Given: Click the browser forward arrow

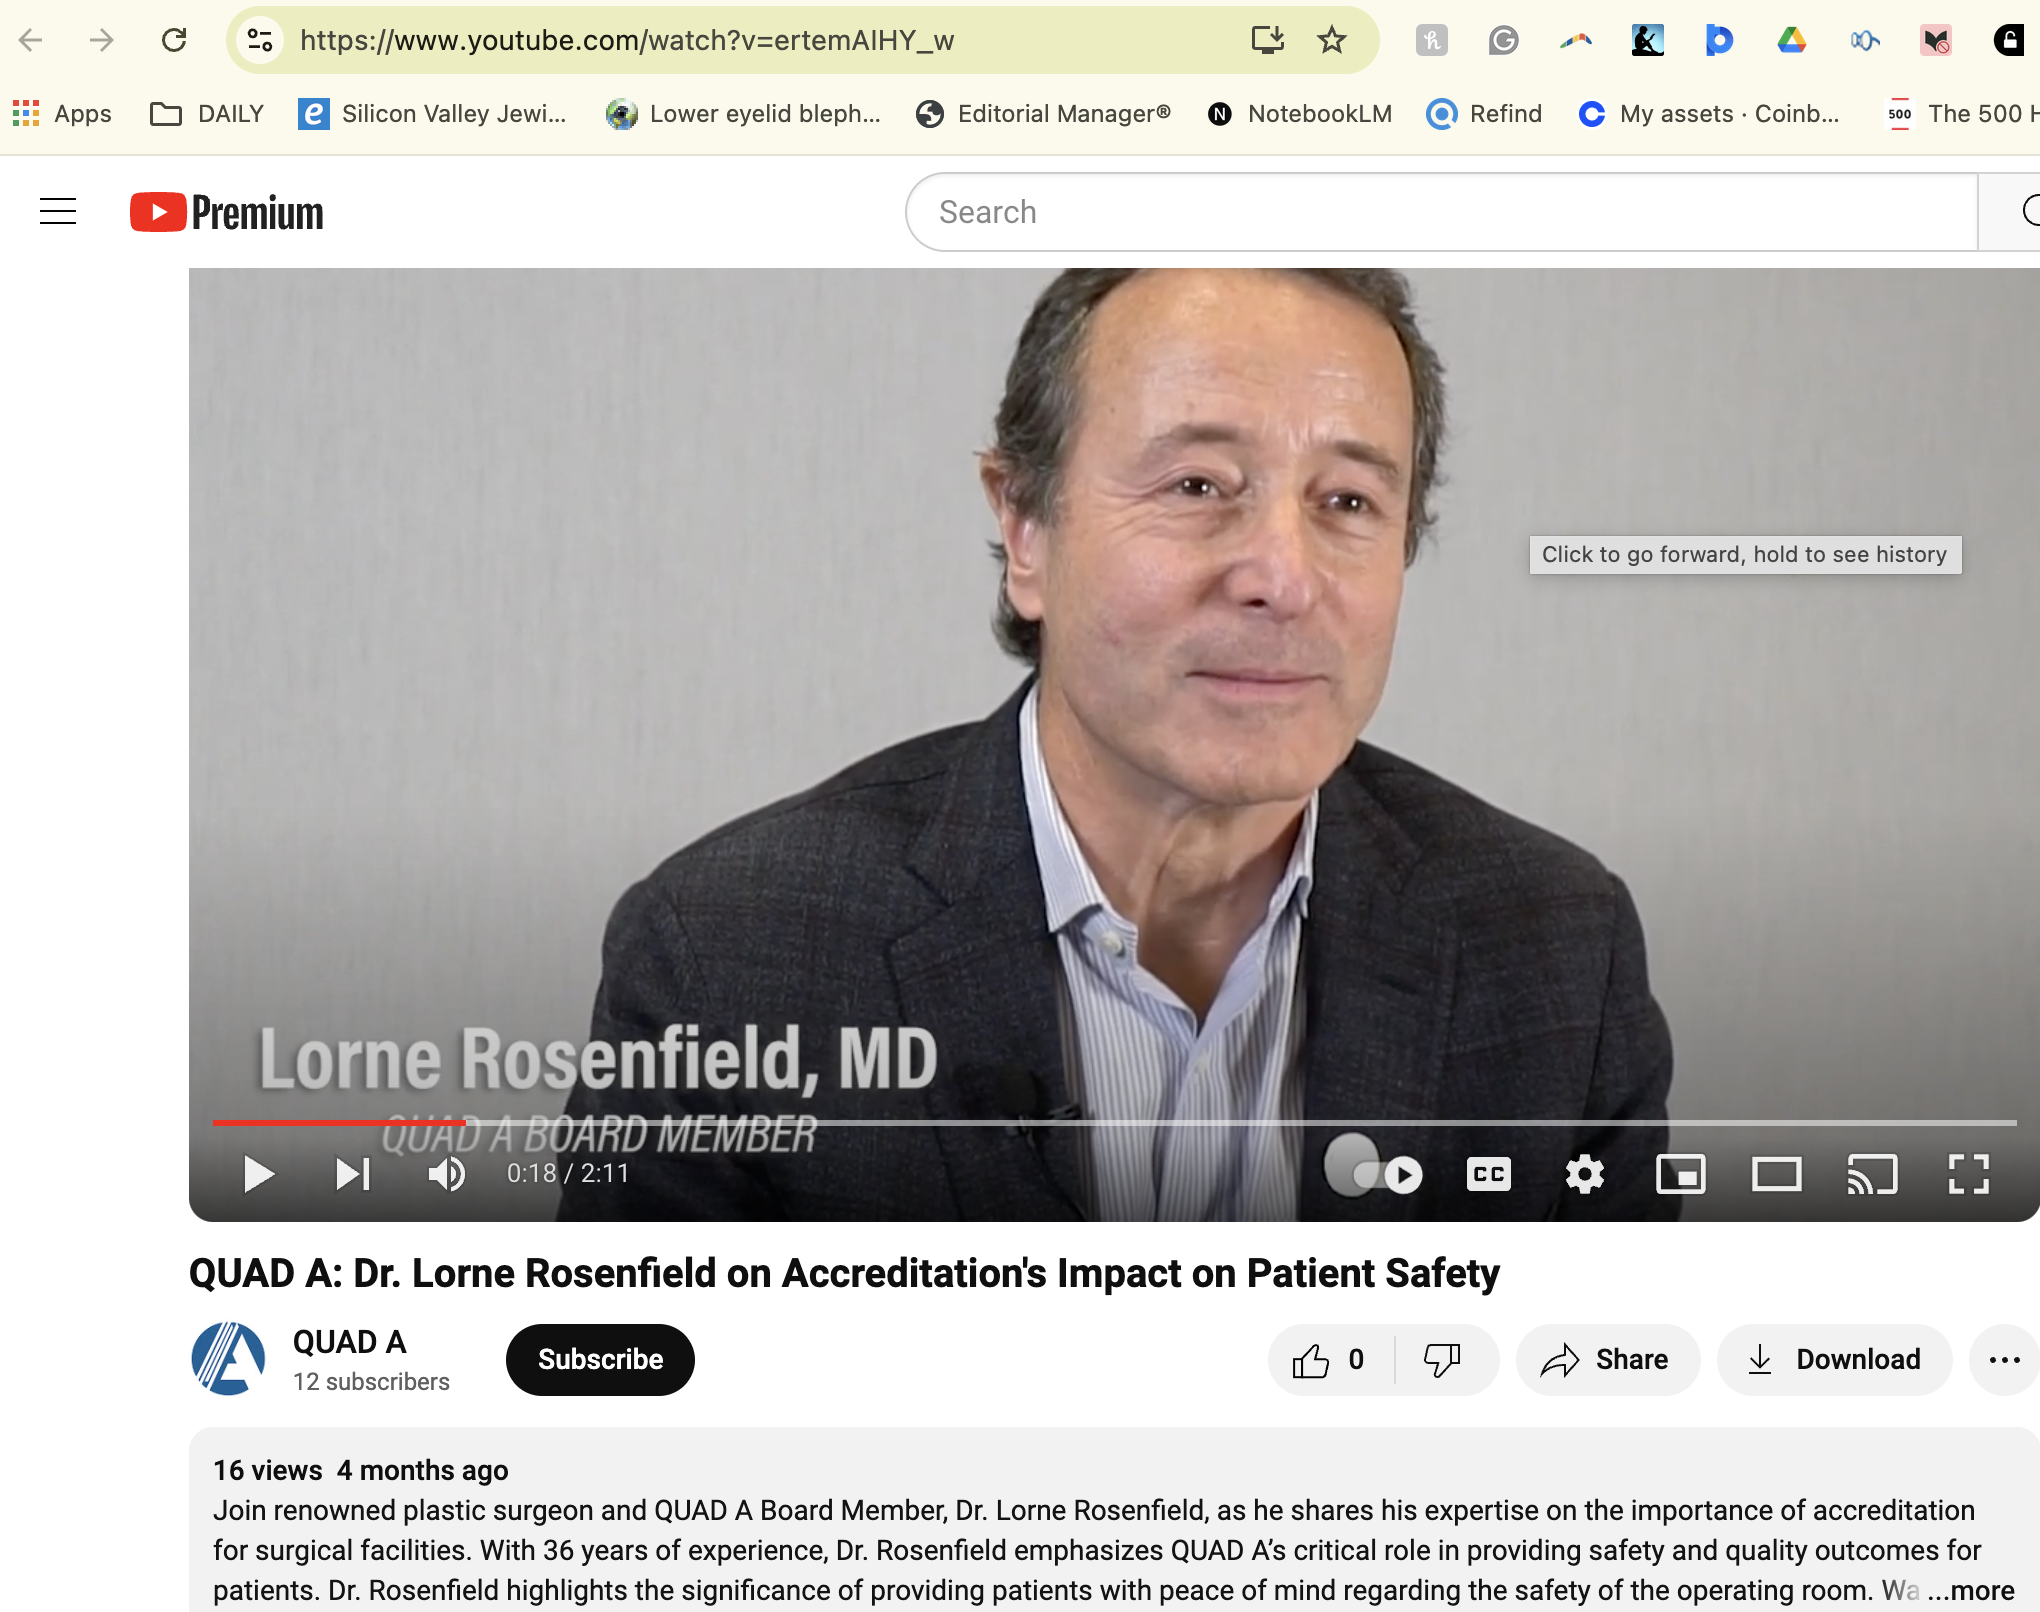Looking at the screenshot, I should point(101,40).
